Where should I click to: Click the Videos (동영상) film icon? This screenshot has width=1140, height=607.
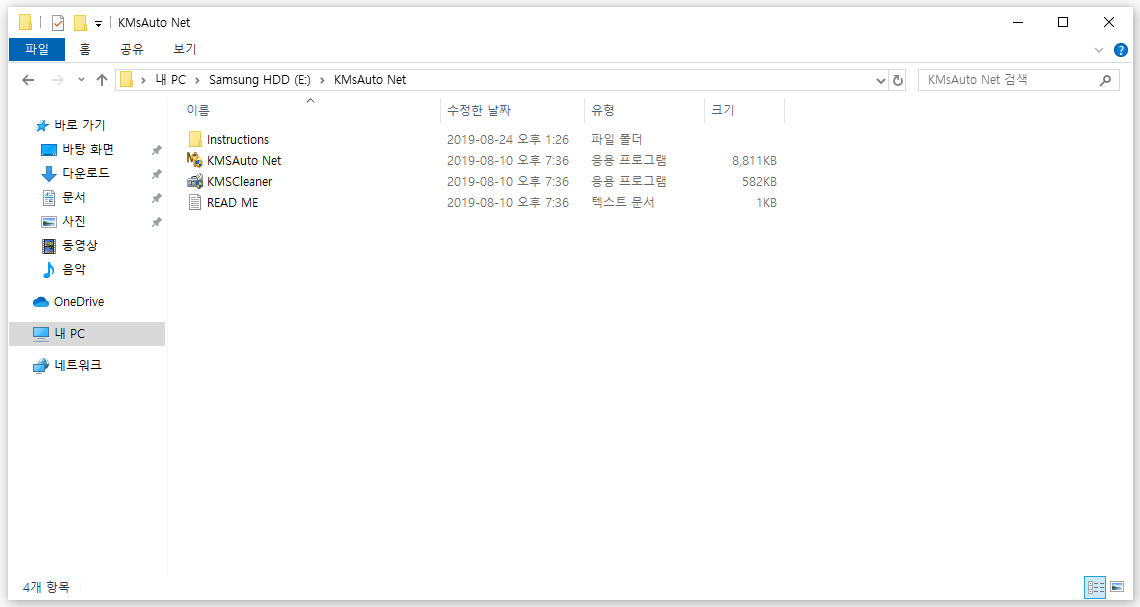pyautogui.click(x=49, y=246)
